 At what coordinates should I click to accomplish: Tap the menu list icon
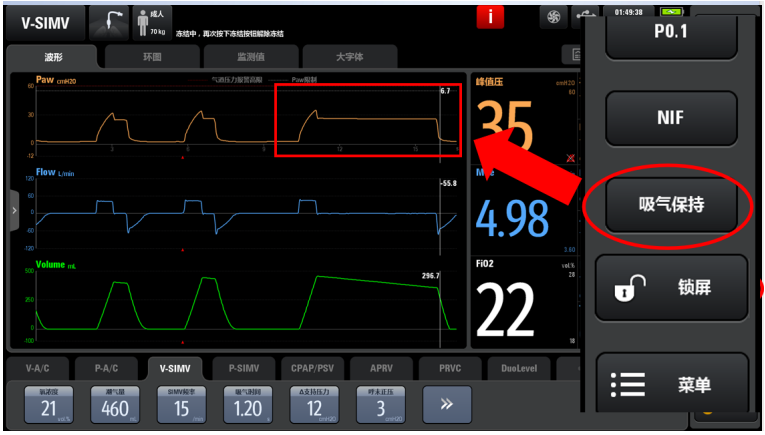[627, 385]
